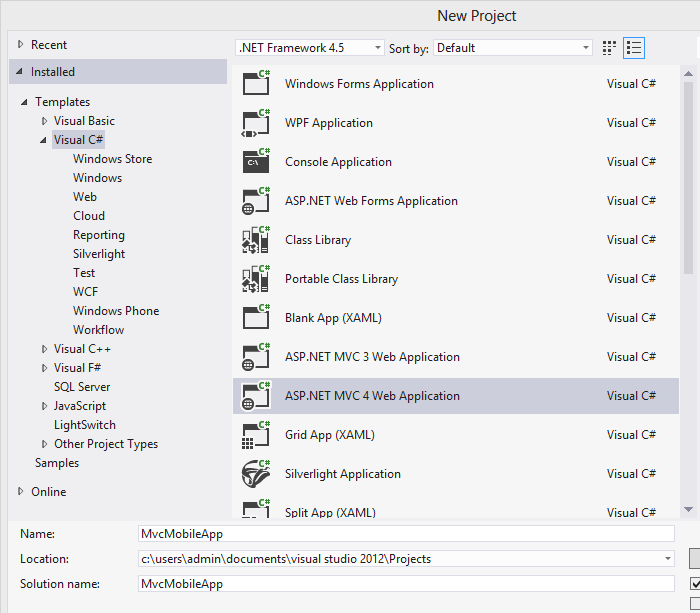Click the Windows Forms Application template icon
This screenshot has height=613, width=700.
click(x=256, y=83)
